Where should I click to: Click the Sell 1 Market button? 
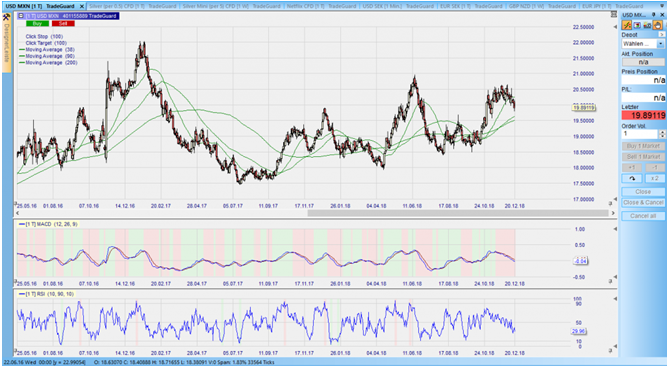643,157
